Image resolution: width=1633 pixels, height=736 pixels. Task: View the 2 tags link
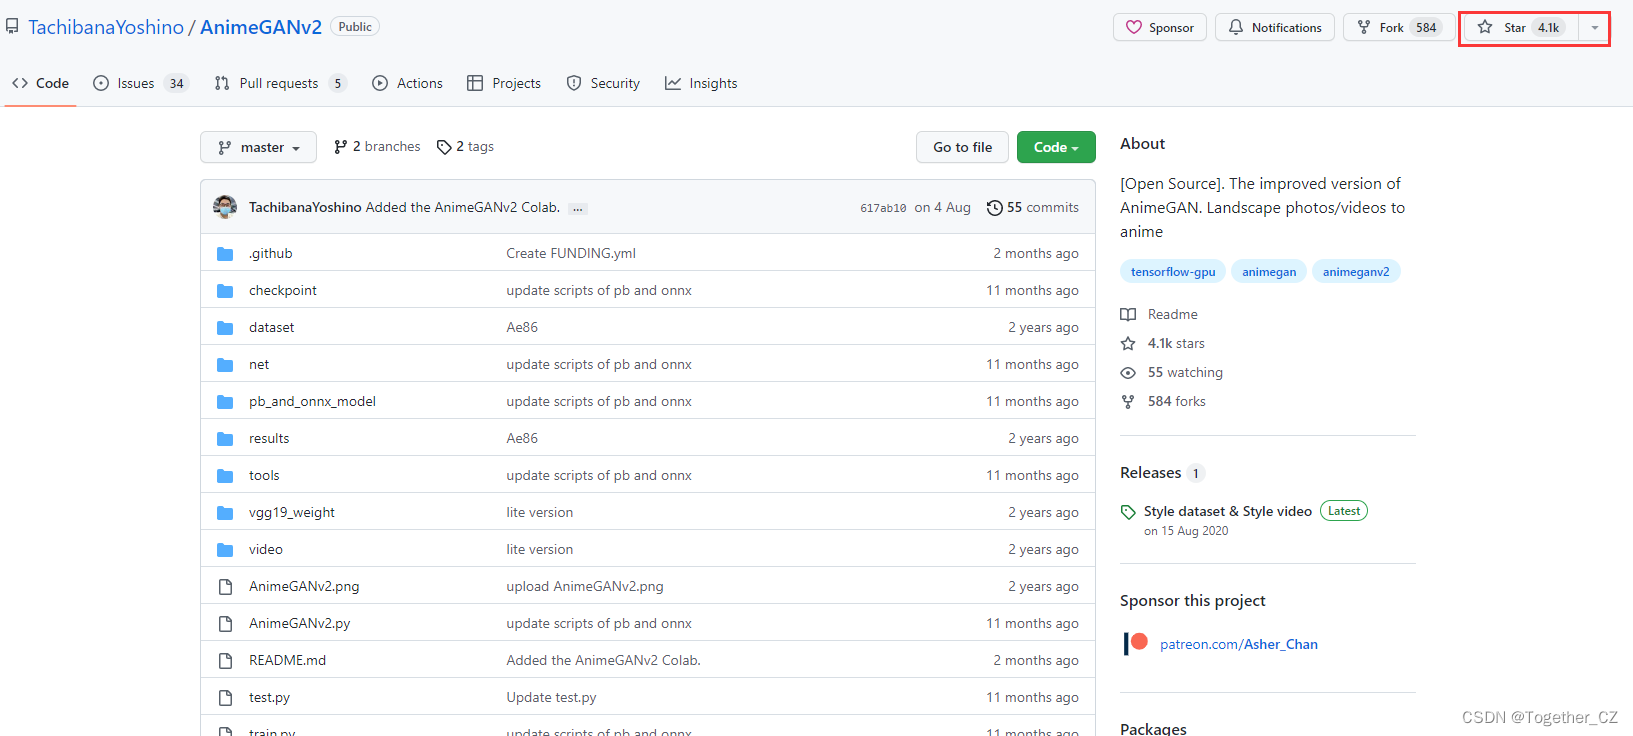point(465,147)
